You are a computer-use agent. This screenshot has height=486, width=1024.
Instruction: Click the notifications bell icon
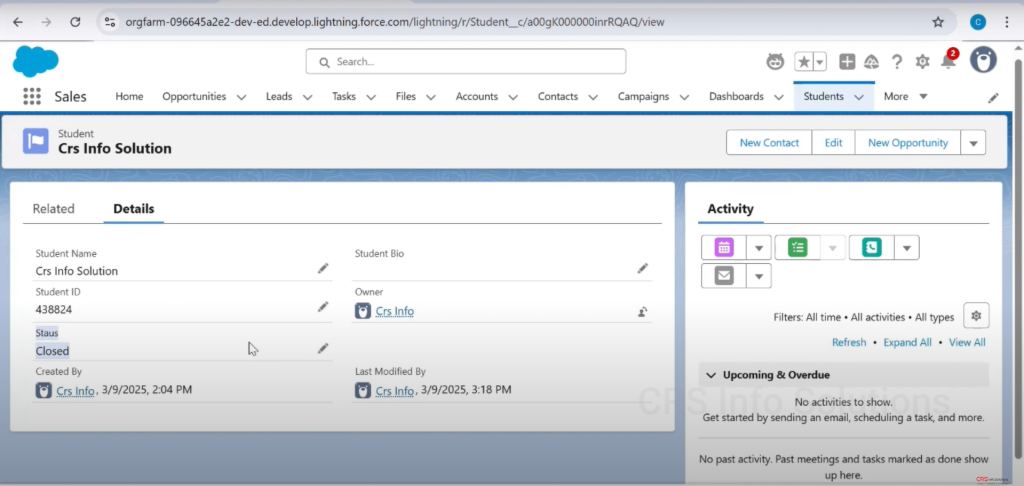[947, 62]
